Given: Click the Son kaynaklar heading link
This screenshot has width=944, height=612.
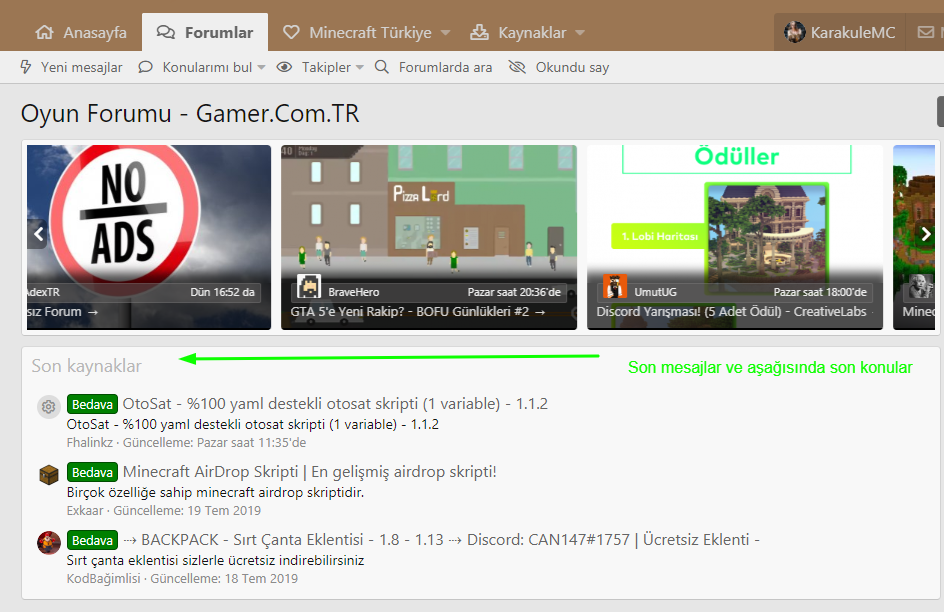Looking at the screenshot, I should [x=86, y=366].
